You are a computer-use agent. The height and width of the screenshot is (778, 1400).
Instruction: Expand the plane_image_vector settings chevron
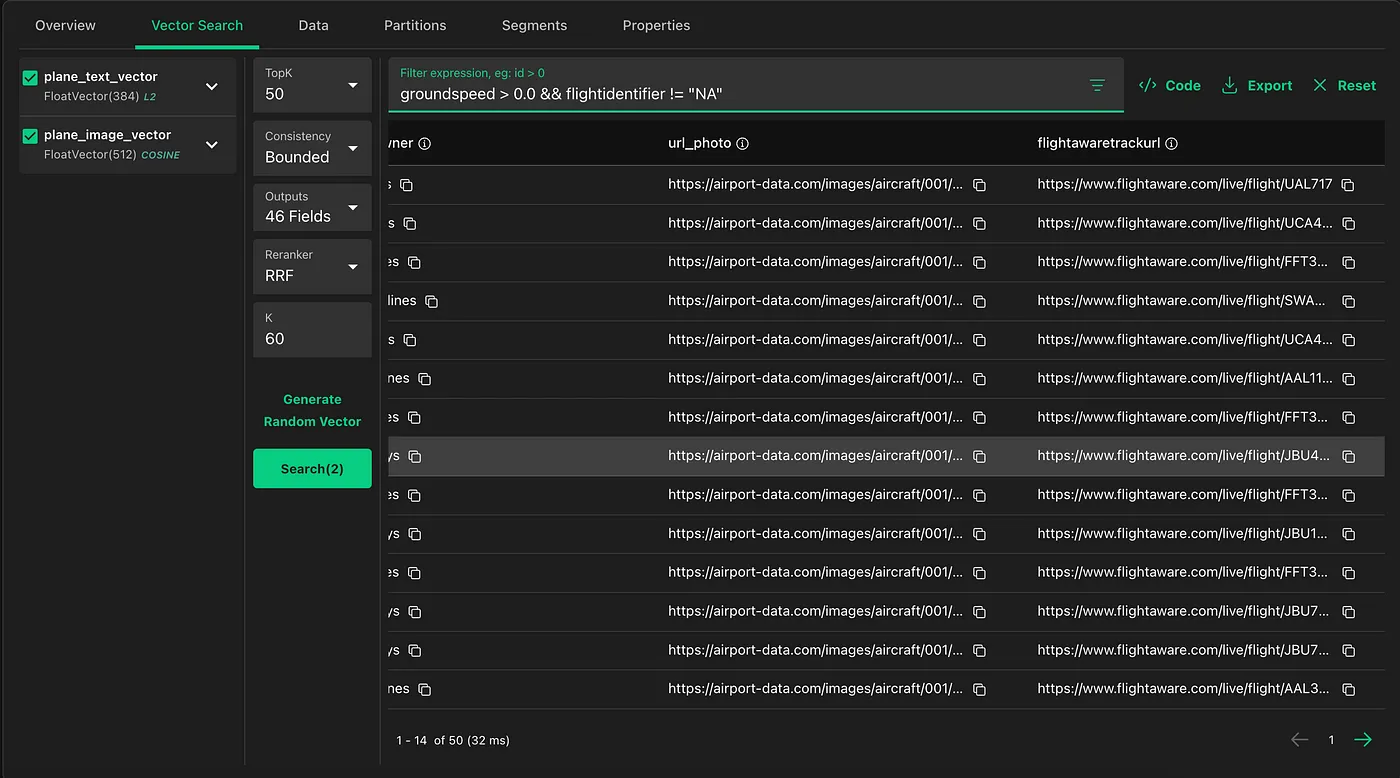pyautogui.click(x=212, y=145)
